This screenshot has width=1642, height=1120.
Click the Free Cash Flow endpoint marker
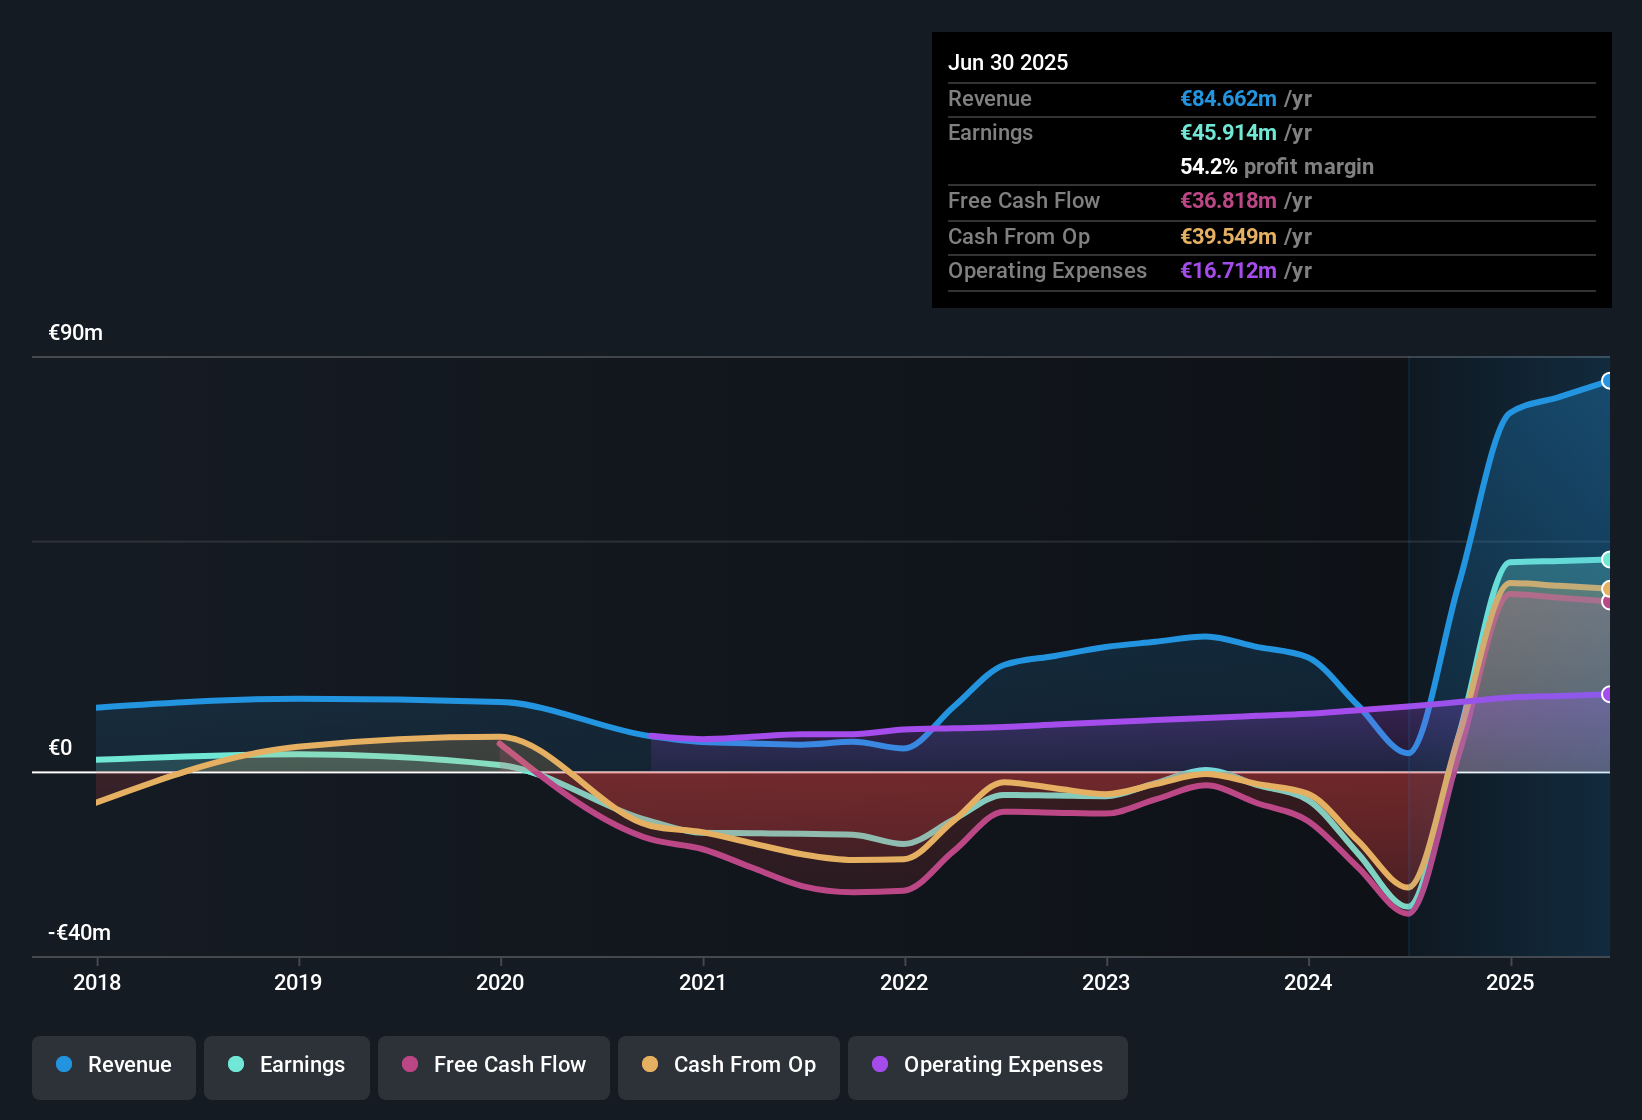[x=1608, y=601]
